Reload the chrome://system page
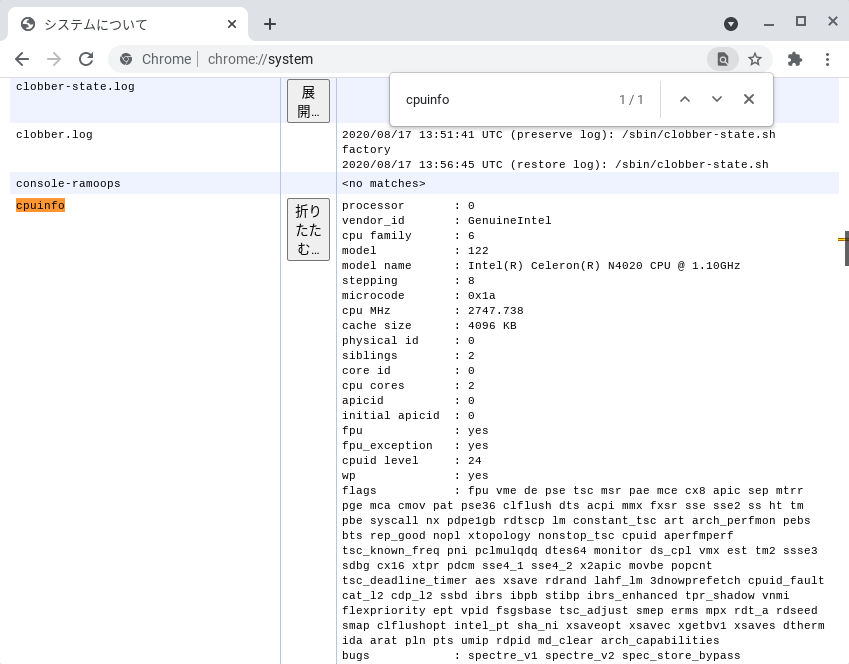Screen dimensions: 849x664 coord(86,59)
